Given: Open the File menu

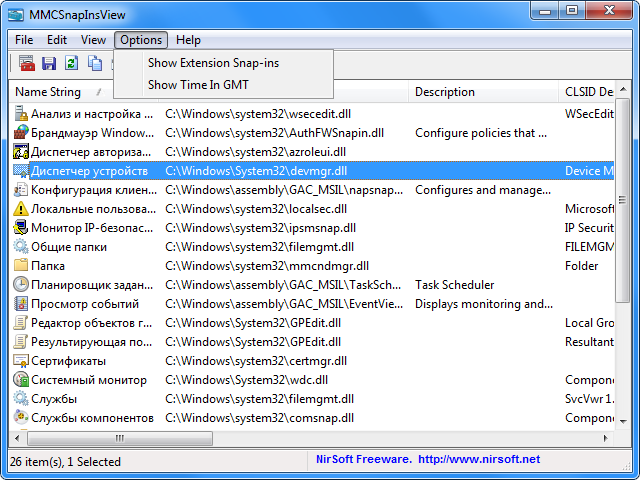Looking at the screenshot, I should [x=24, y=40].
